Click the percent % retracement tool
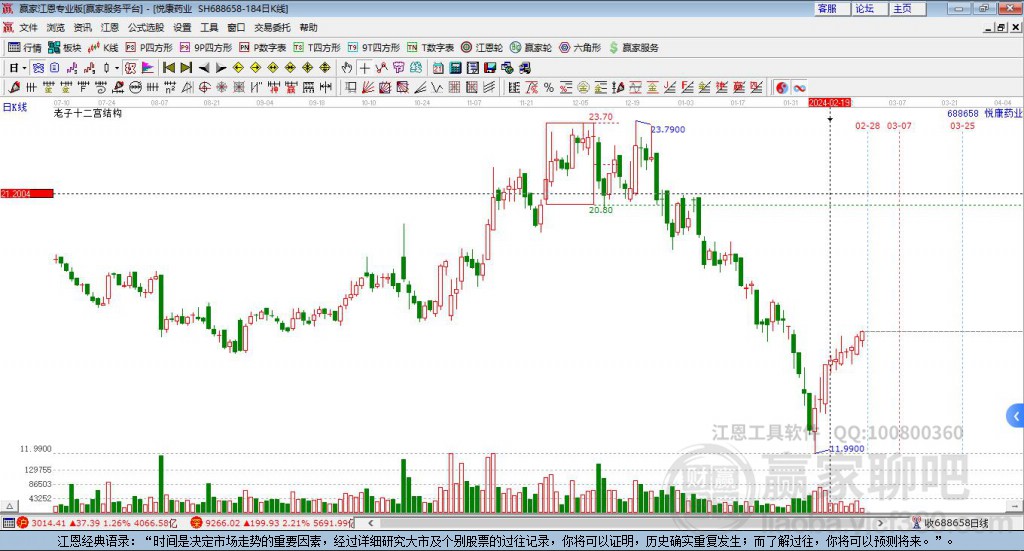The image size is (1024, 551). point(549,87)
